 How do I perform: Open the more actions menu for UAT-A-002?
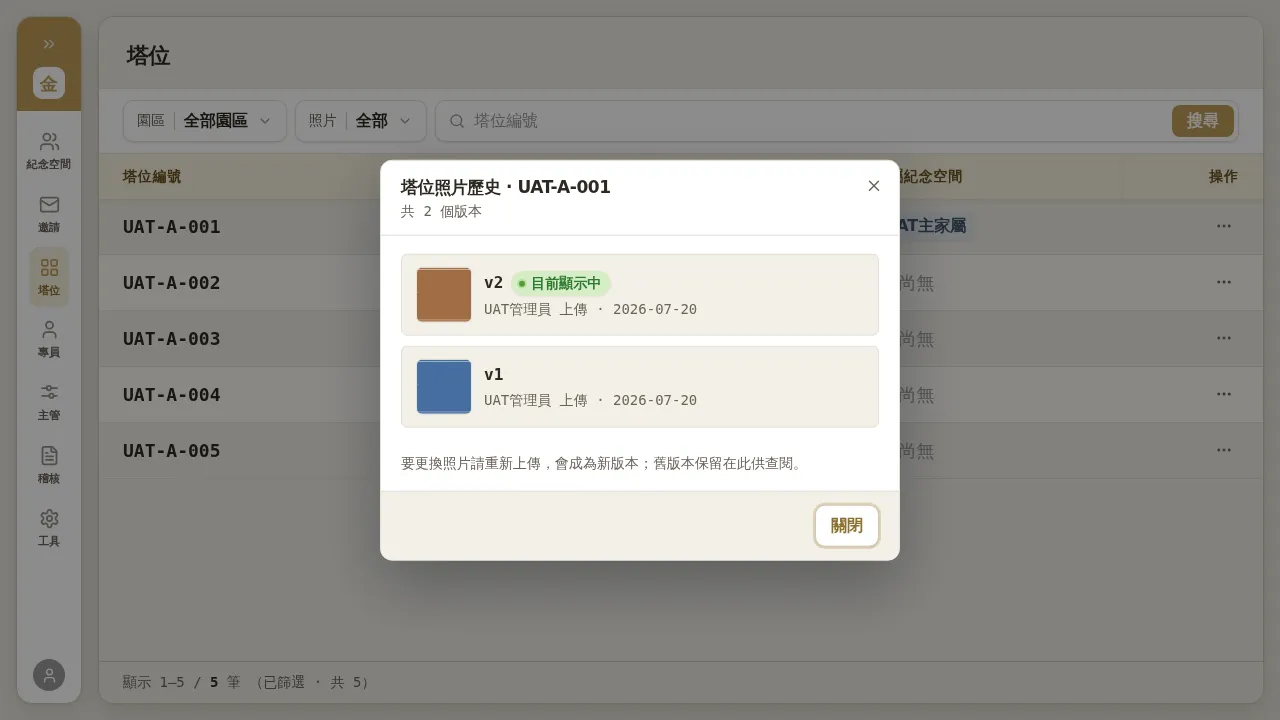pyautogui.click(x=1224, y=282)
